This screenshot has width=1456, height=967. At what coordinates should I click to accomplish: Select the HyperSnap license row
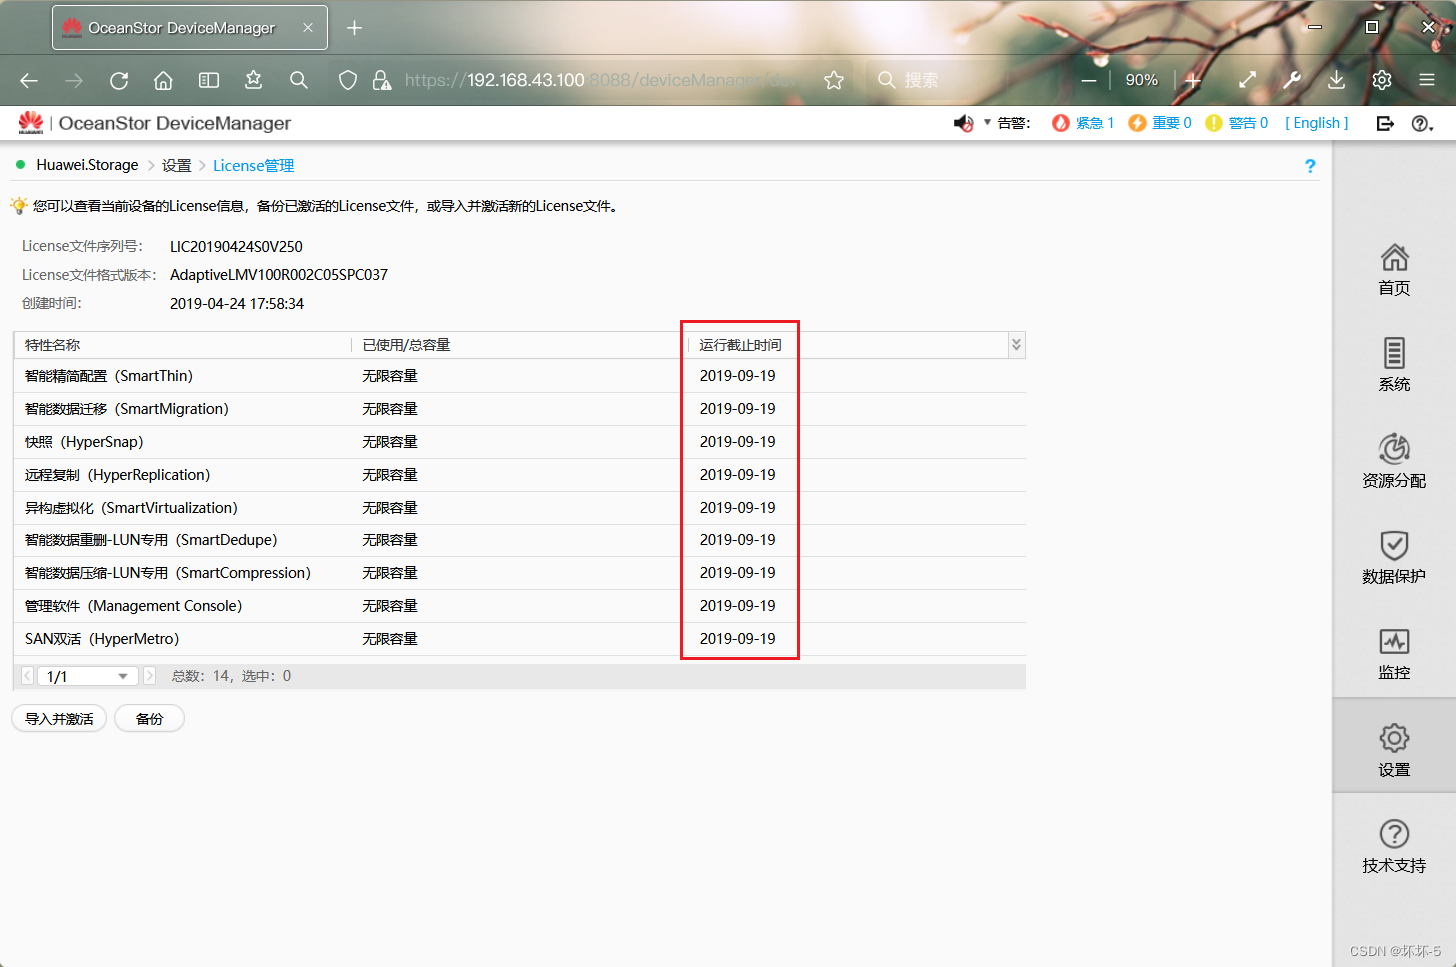click(520, 442)
